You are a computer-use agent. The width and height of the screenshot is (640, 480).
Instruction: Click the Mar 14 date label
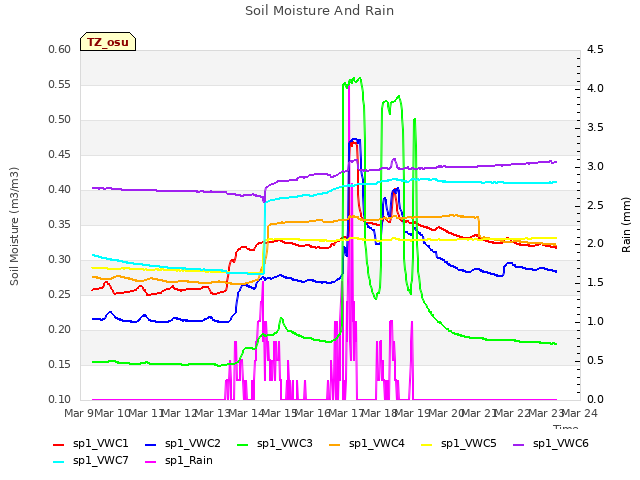click(246, 414)
